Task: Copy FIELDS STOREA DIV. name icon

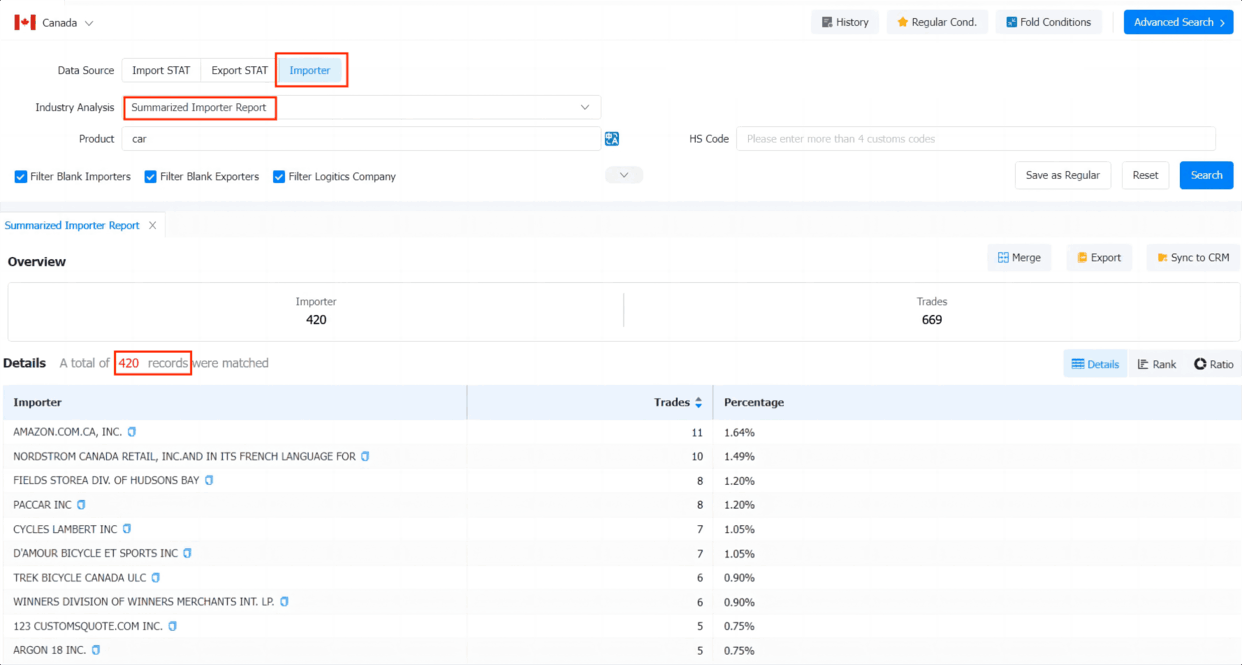Action: coord(209,480)
